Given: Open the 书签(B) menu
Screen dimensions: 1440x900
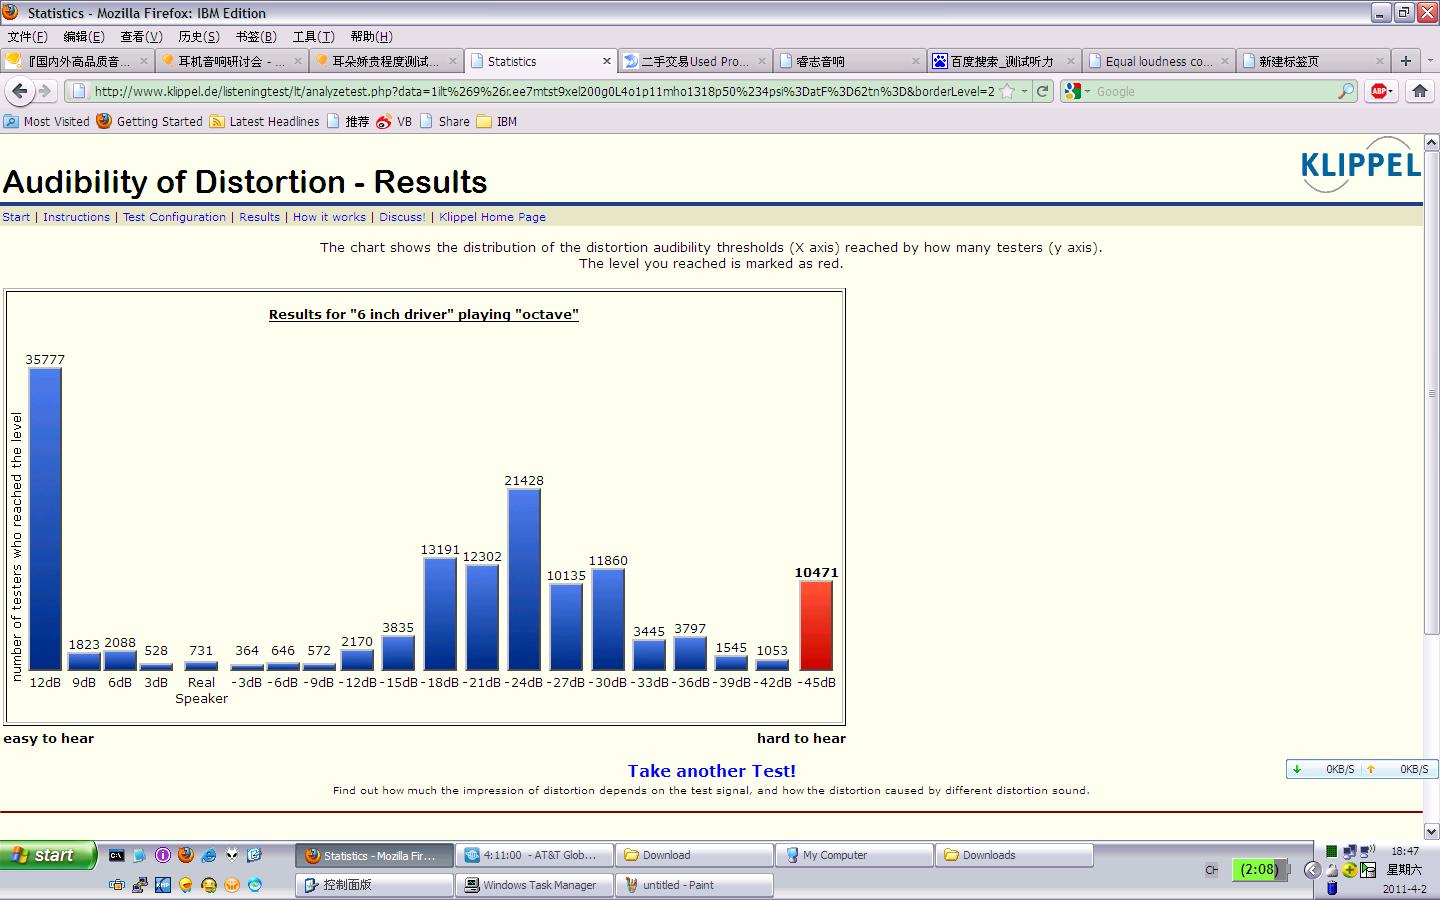Looking at the screenshot, I should click(x=256, y=36).
